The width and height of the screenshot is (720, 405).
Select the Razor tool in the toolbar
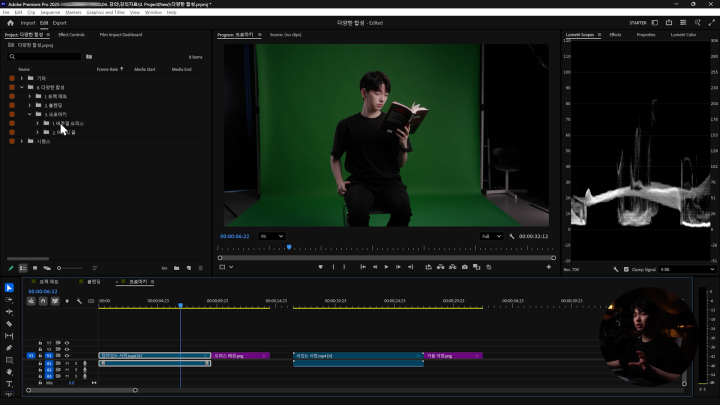tap(9, 324)
